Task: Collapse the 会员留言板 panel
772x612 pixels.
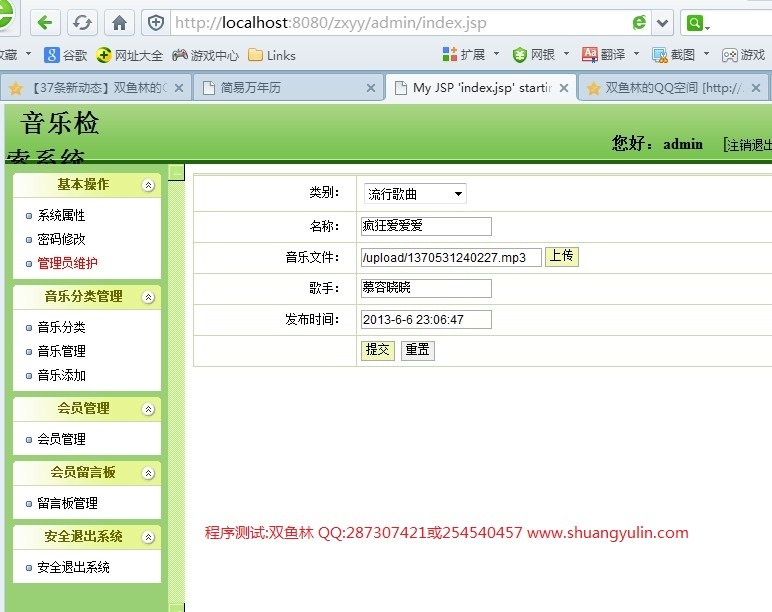Action: tap(148, 473)
